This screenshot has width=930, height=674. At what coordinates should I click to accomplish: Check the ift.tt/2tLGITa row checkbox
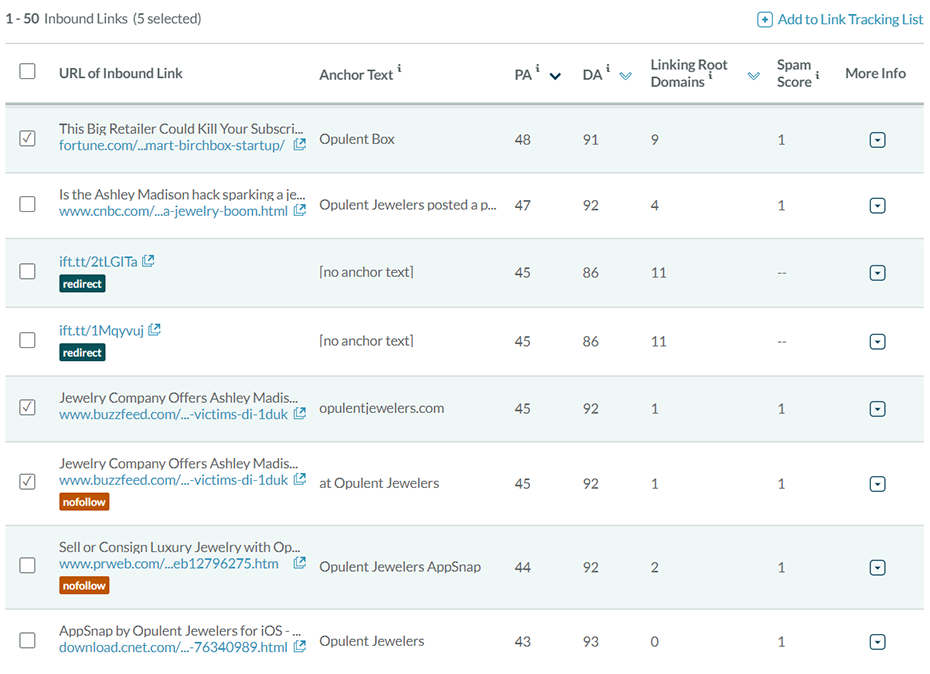coord(27,271)
